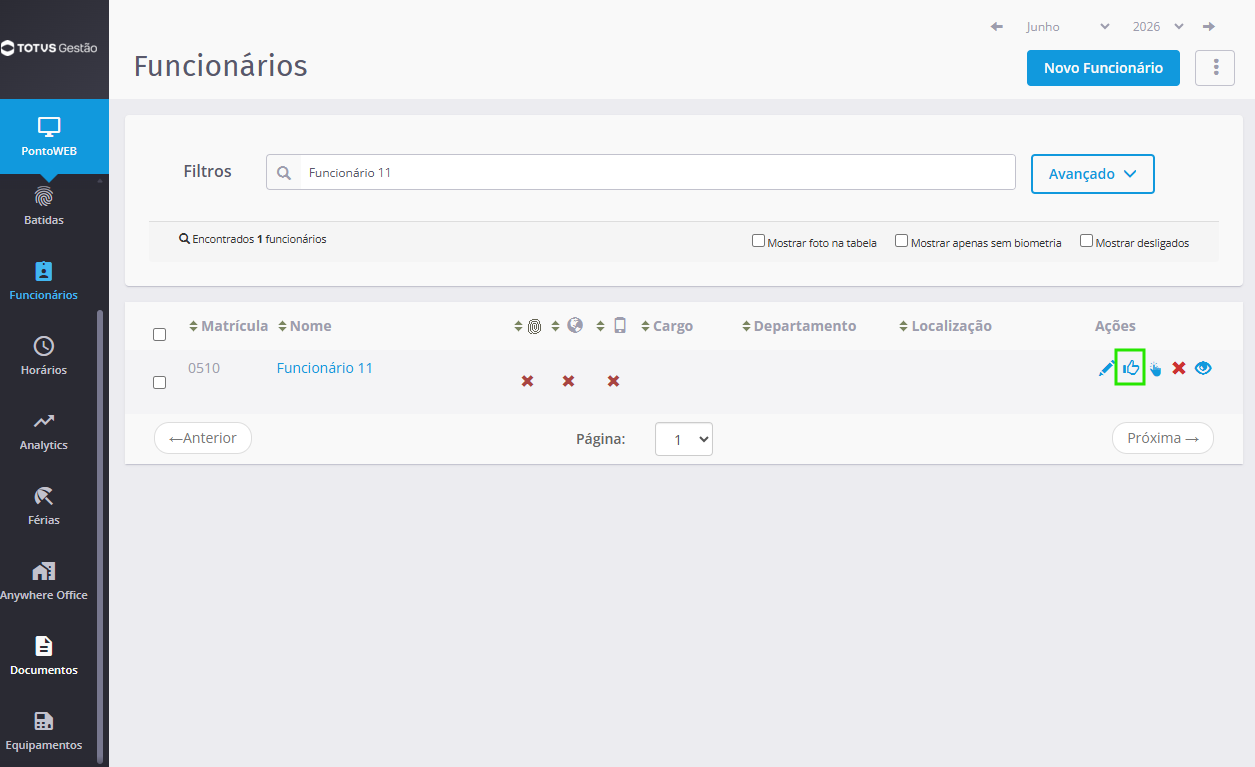Sort table by Departamento column

click(x=799, y=326)
